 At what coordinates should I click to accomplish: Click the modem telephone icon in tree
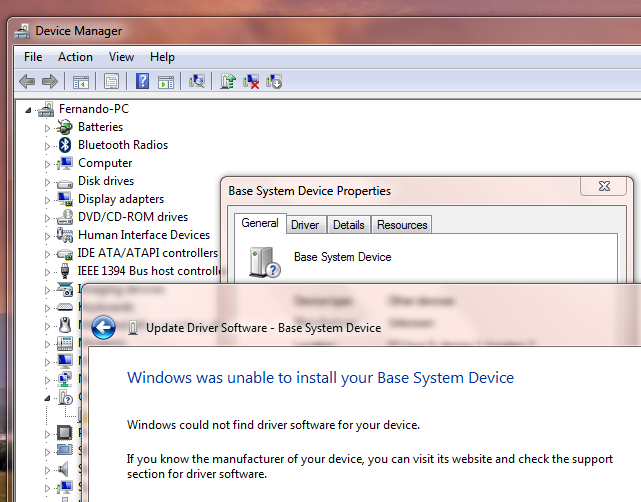(65, 343)
